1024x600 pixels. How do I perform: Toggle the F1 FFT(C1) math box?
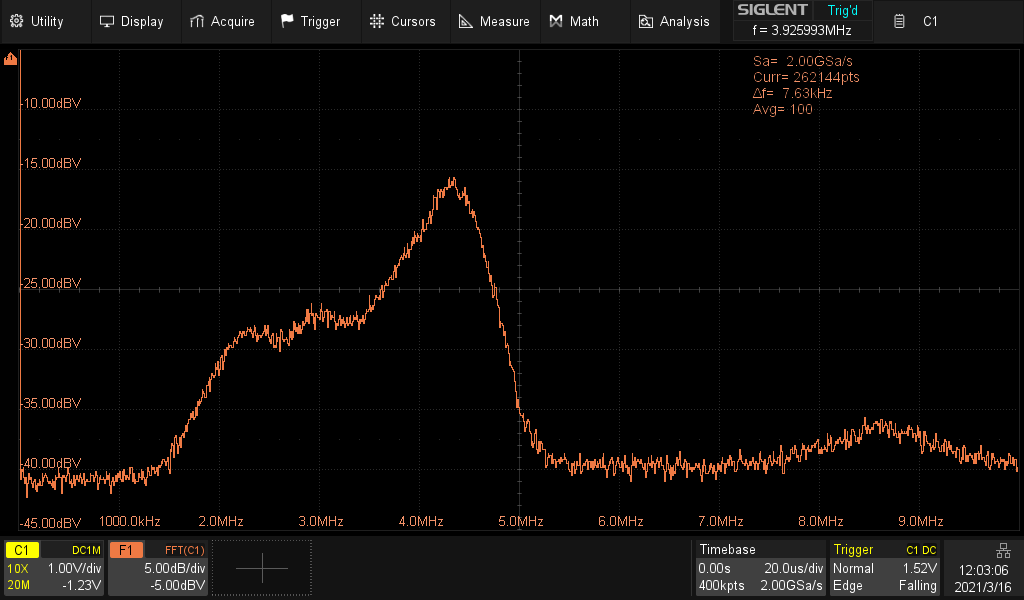(x=158, y=567)
